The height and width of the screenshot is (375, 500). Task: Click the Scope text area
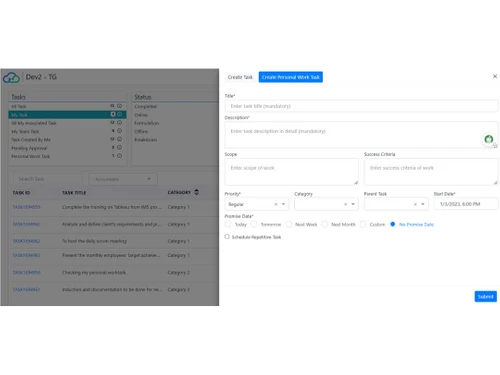click(292, 172)
